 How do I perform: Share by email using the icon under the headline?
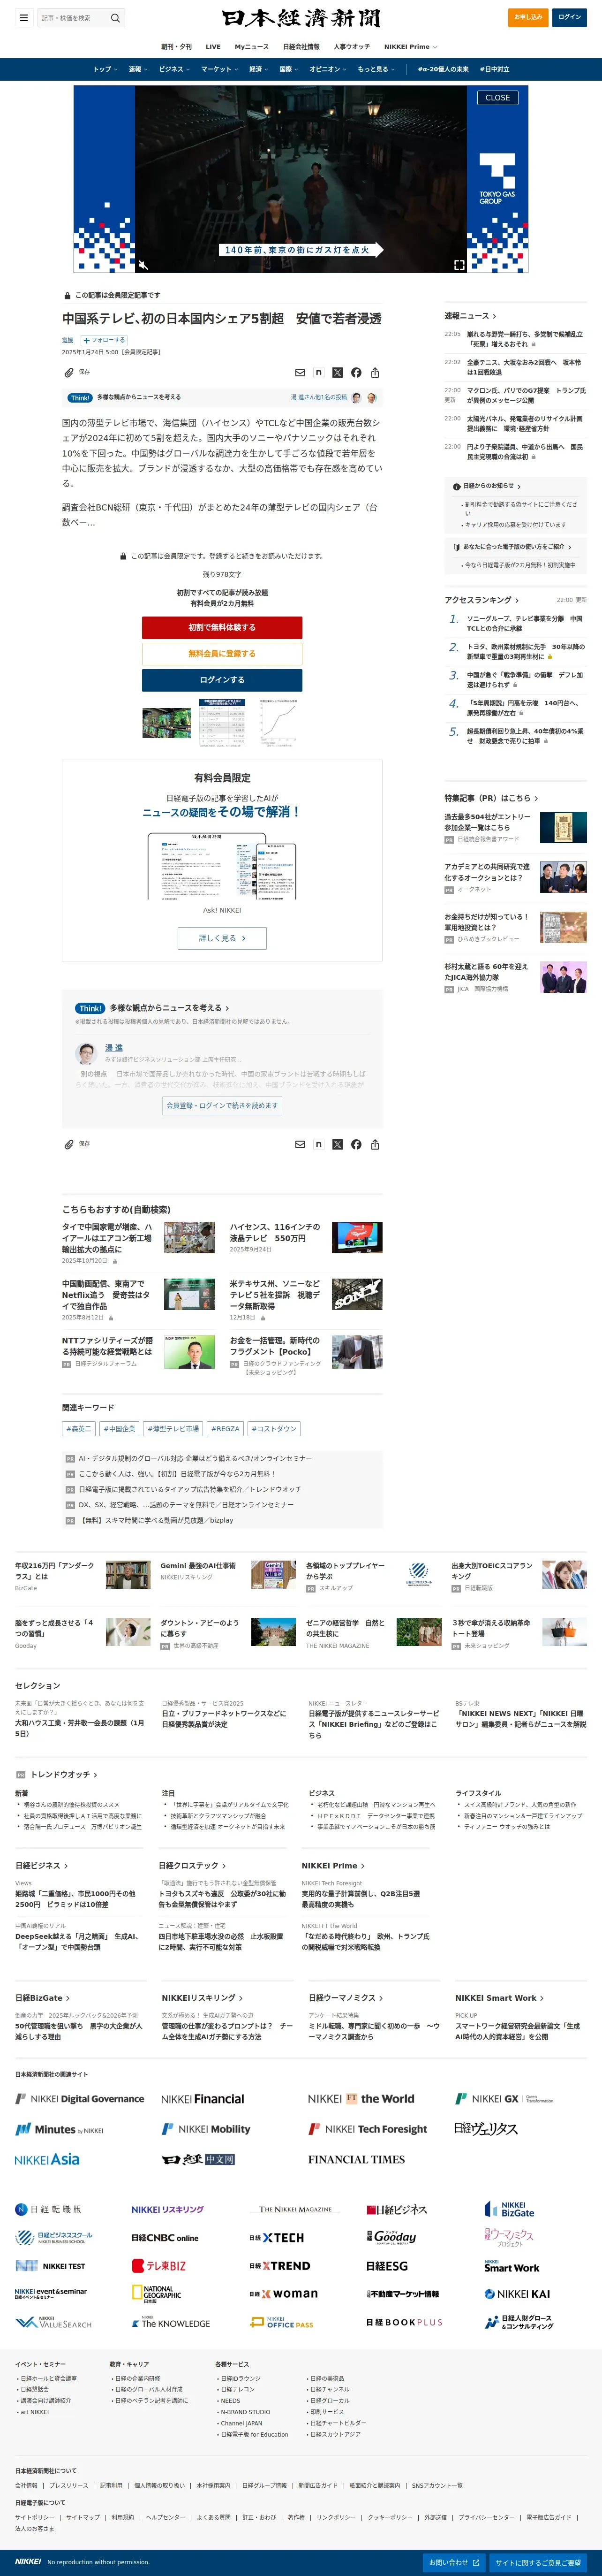coord(300,373)
